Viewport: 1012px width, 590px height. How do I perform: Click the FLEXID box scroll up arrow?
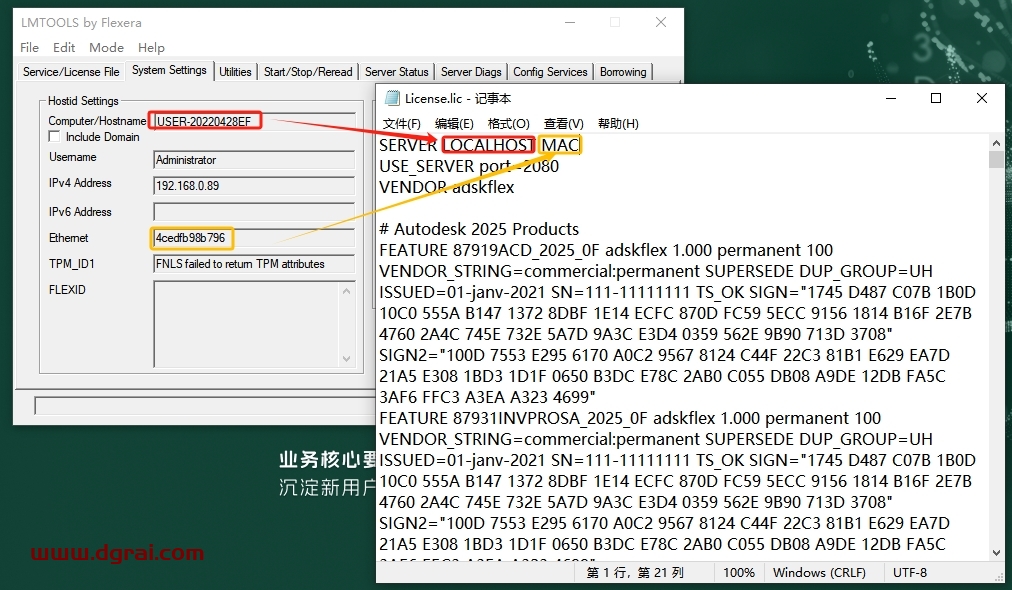point(347,291)
